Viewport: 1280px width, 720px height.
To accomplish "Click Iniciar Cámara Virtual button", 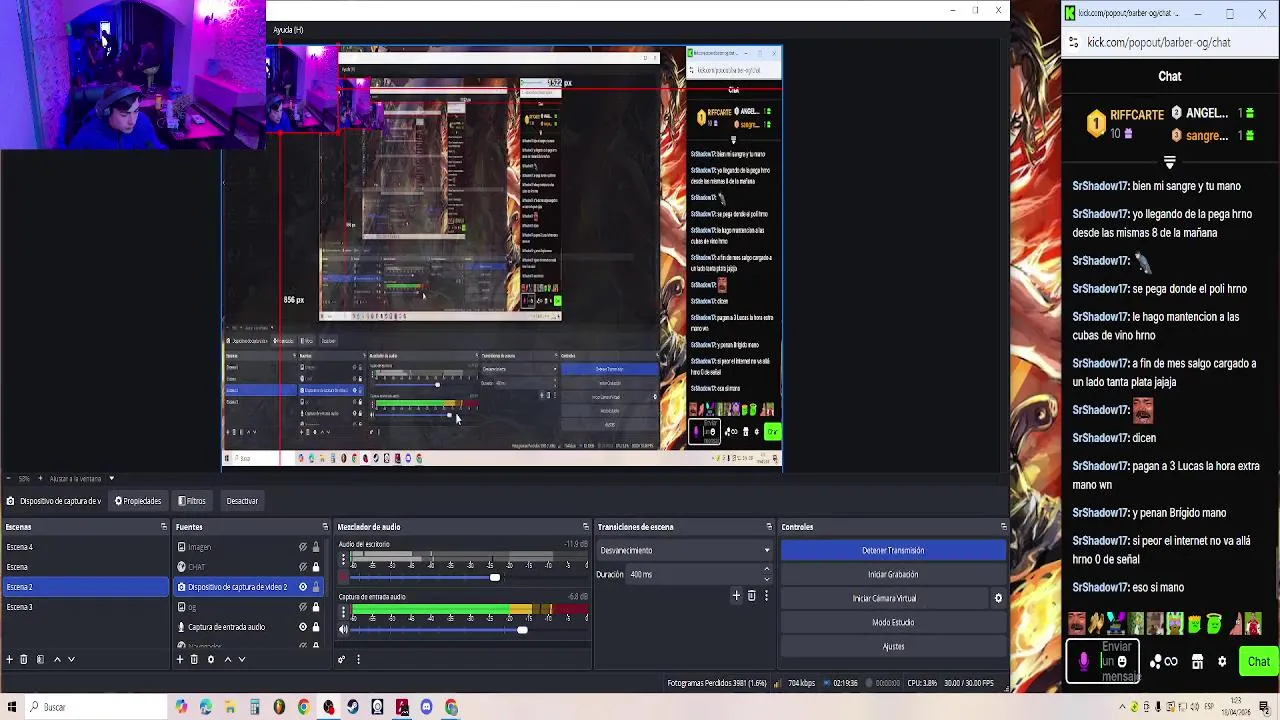I will click(884, 598).
